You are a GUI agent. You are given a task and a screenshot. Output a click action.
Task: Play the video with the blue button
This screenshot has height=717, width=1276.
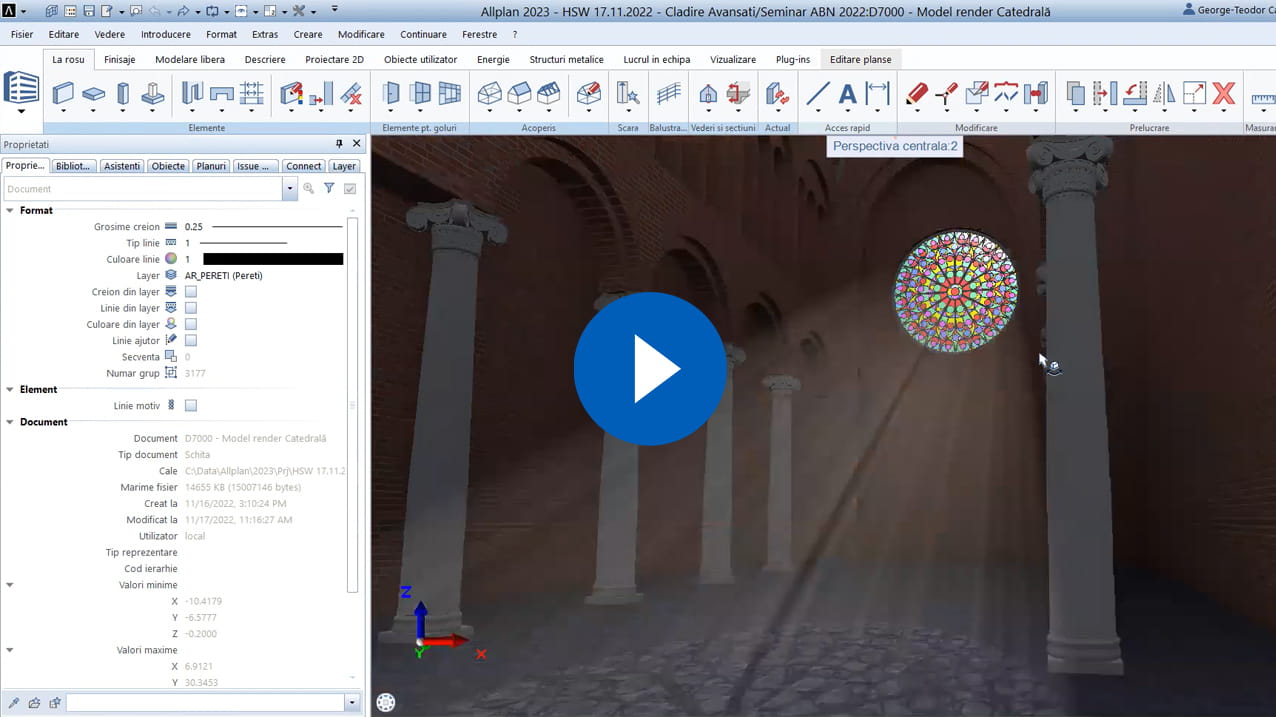click(x=650, y=368)
